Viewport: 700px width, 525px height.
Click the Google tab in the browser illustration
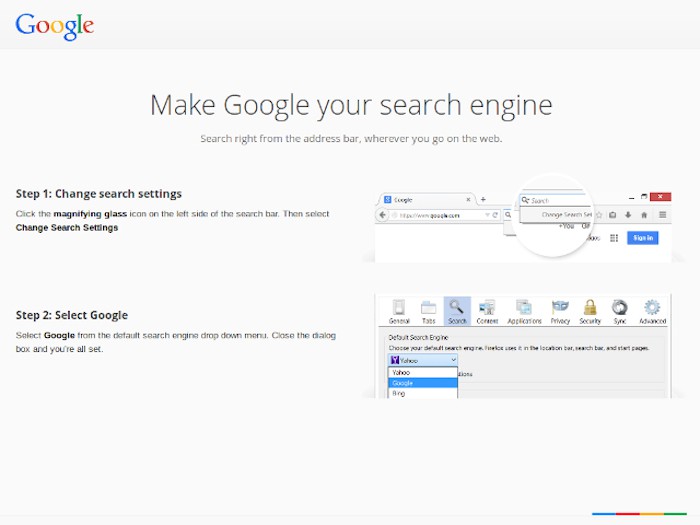427,200
